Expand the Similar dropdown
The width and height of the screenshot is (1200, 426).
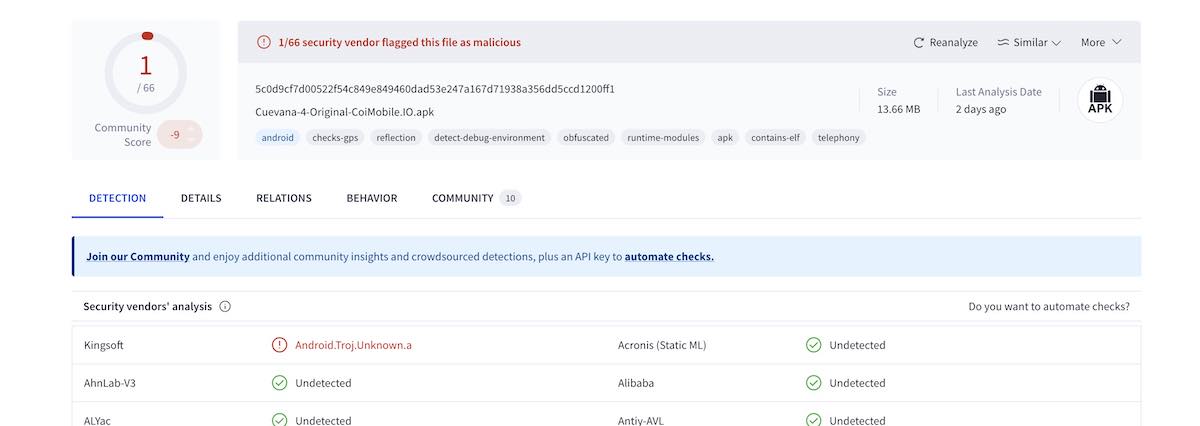pyautogui.click(x=1029, y=43)
